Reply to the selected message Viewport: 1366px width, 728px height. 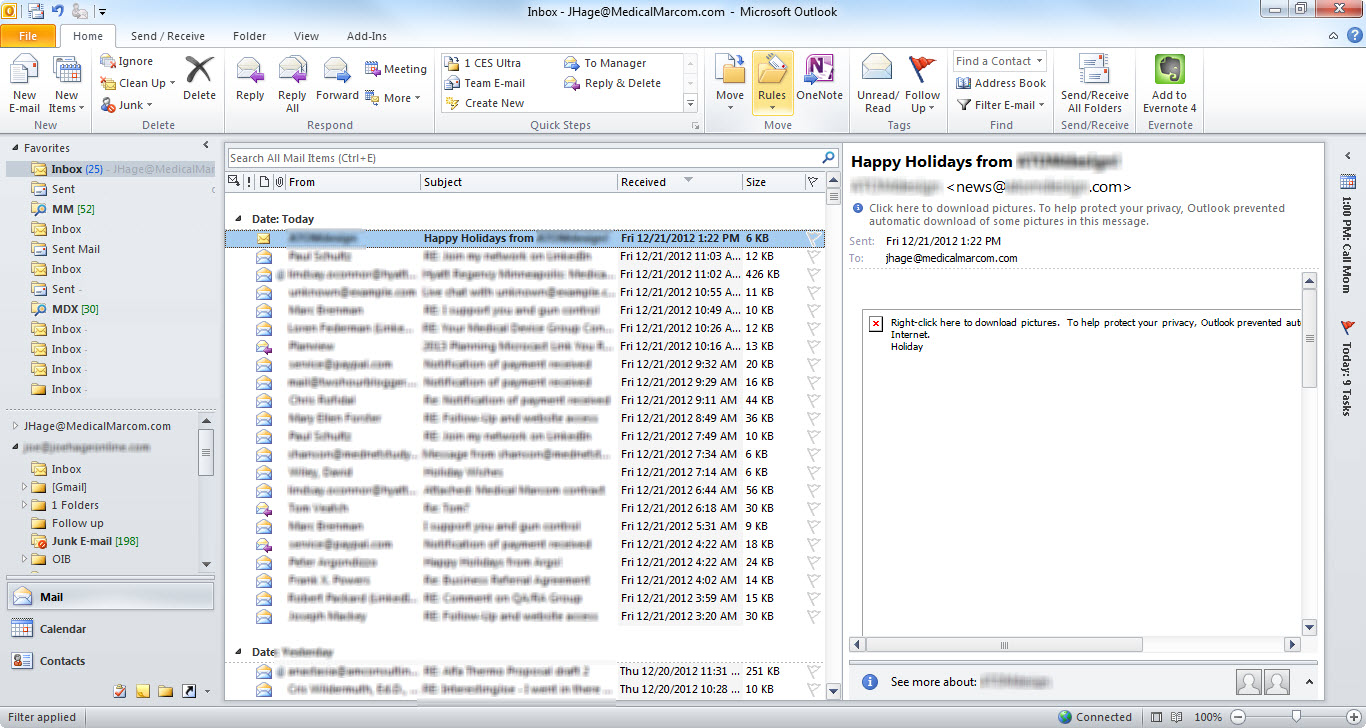(250, 80)
